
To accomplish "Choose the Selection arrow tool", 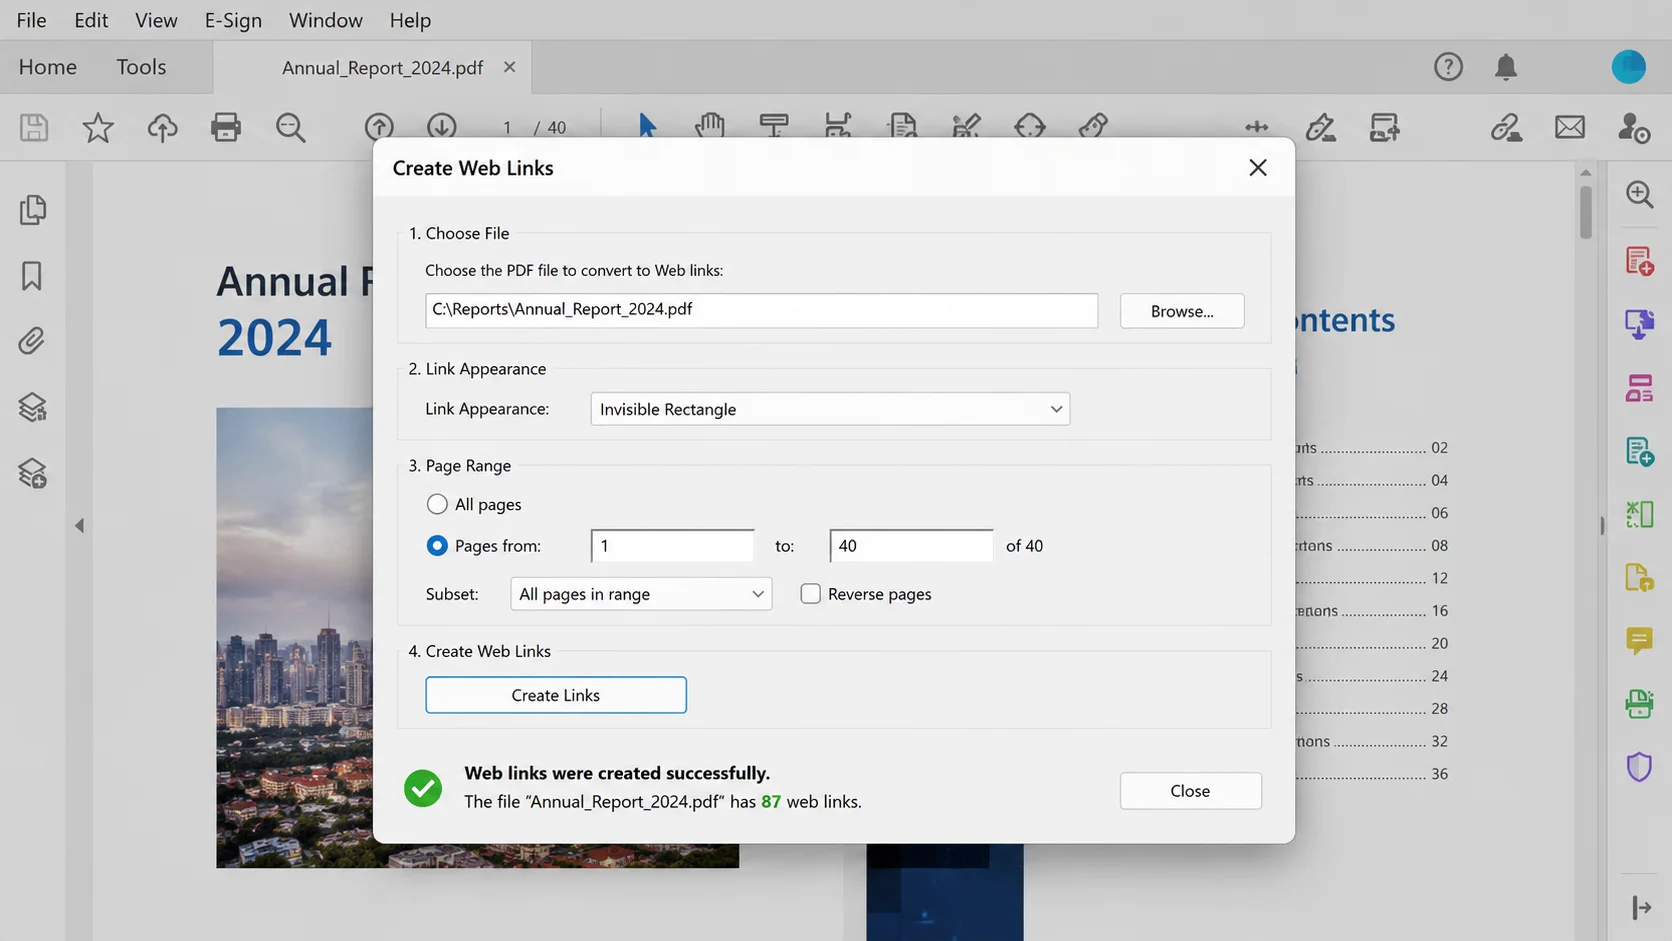I will coord(647,126).
